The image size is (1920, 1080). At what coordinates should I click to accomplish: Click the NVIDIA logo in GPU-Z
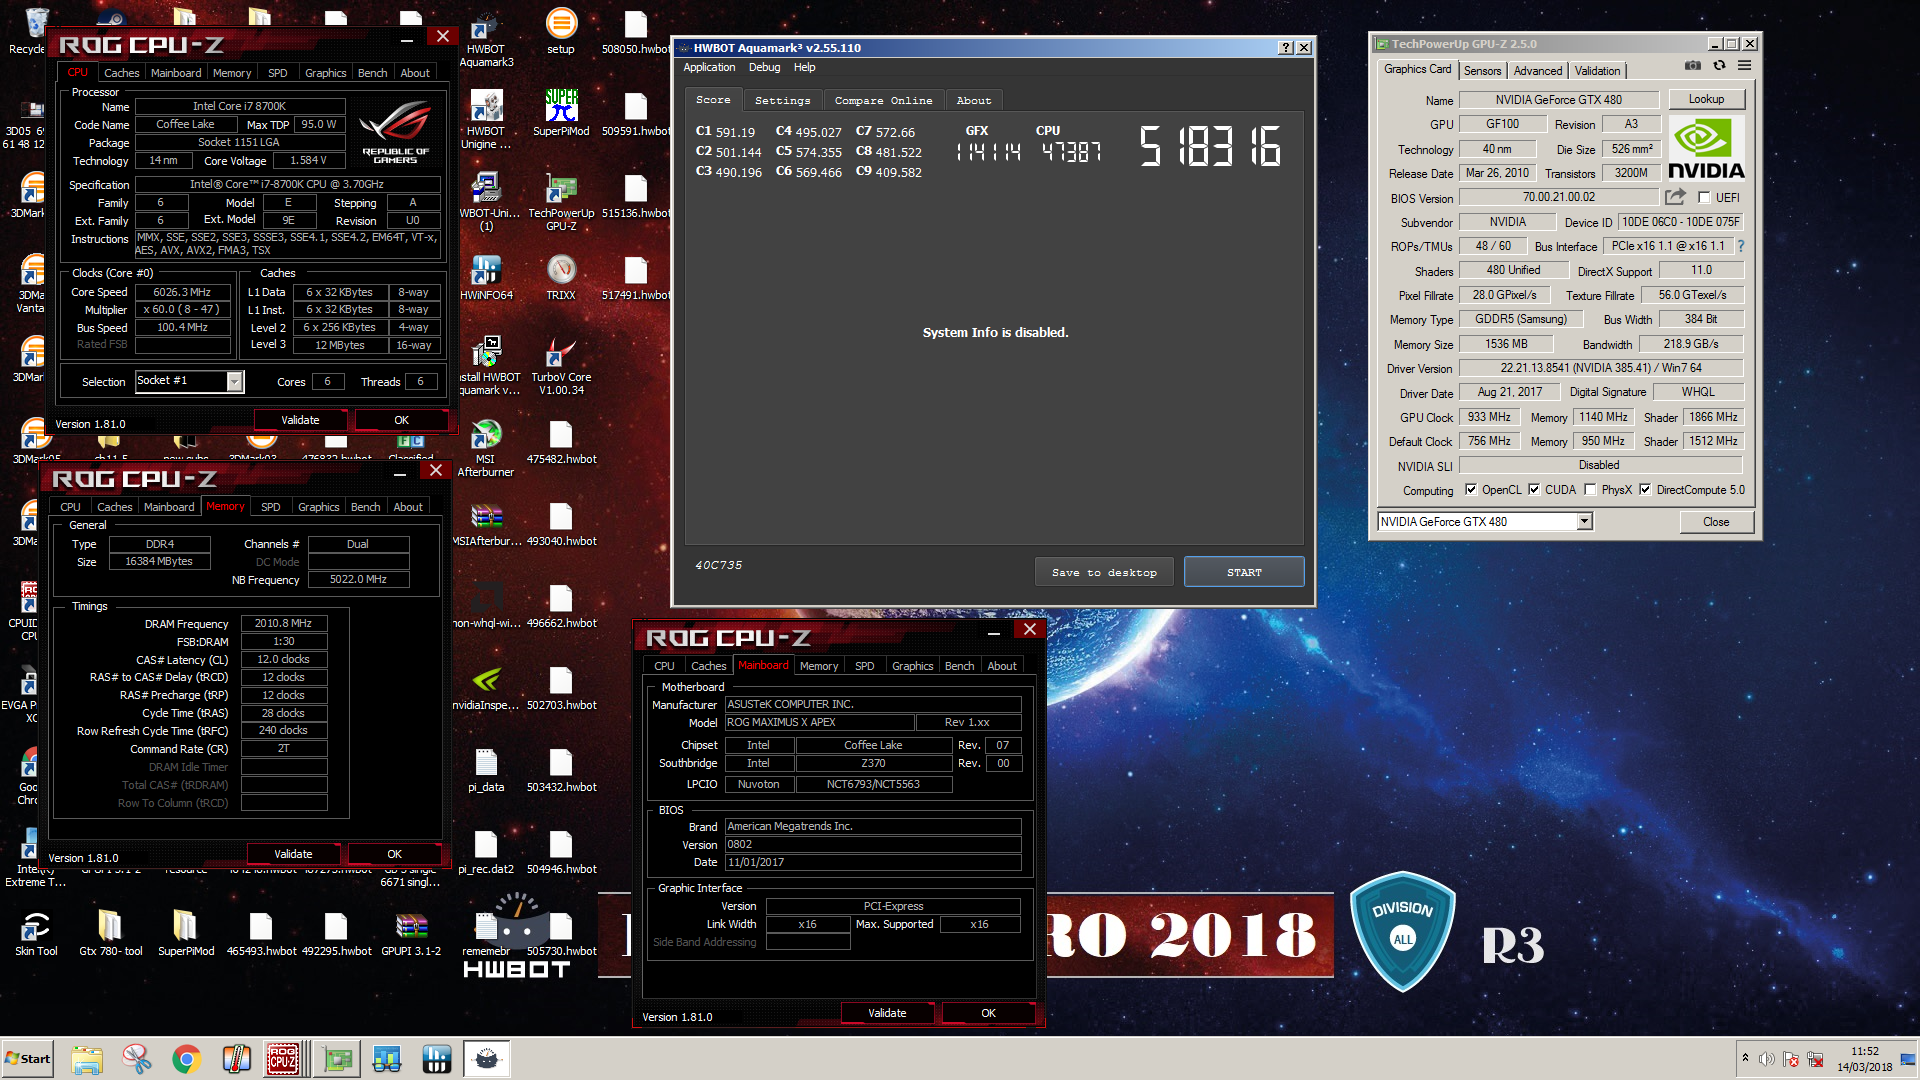[1706, 149]
